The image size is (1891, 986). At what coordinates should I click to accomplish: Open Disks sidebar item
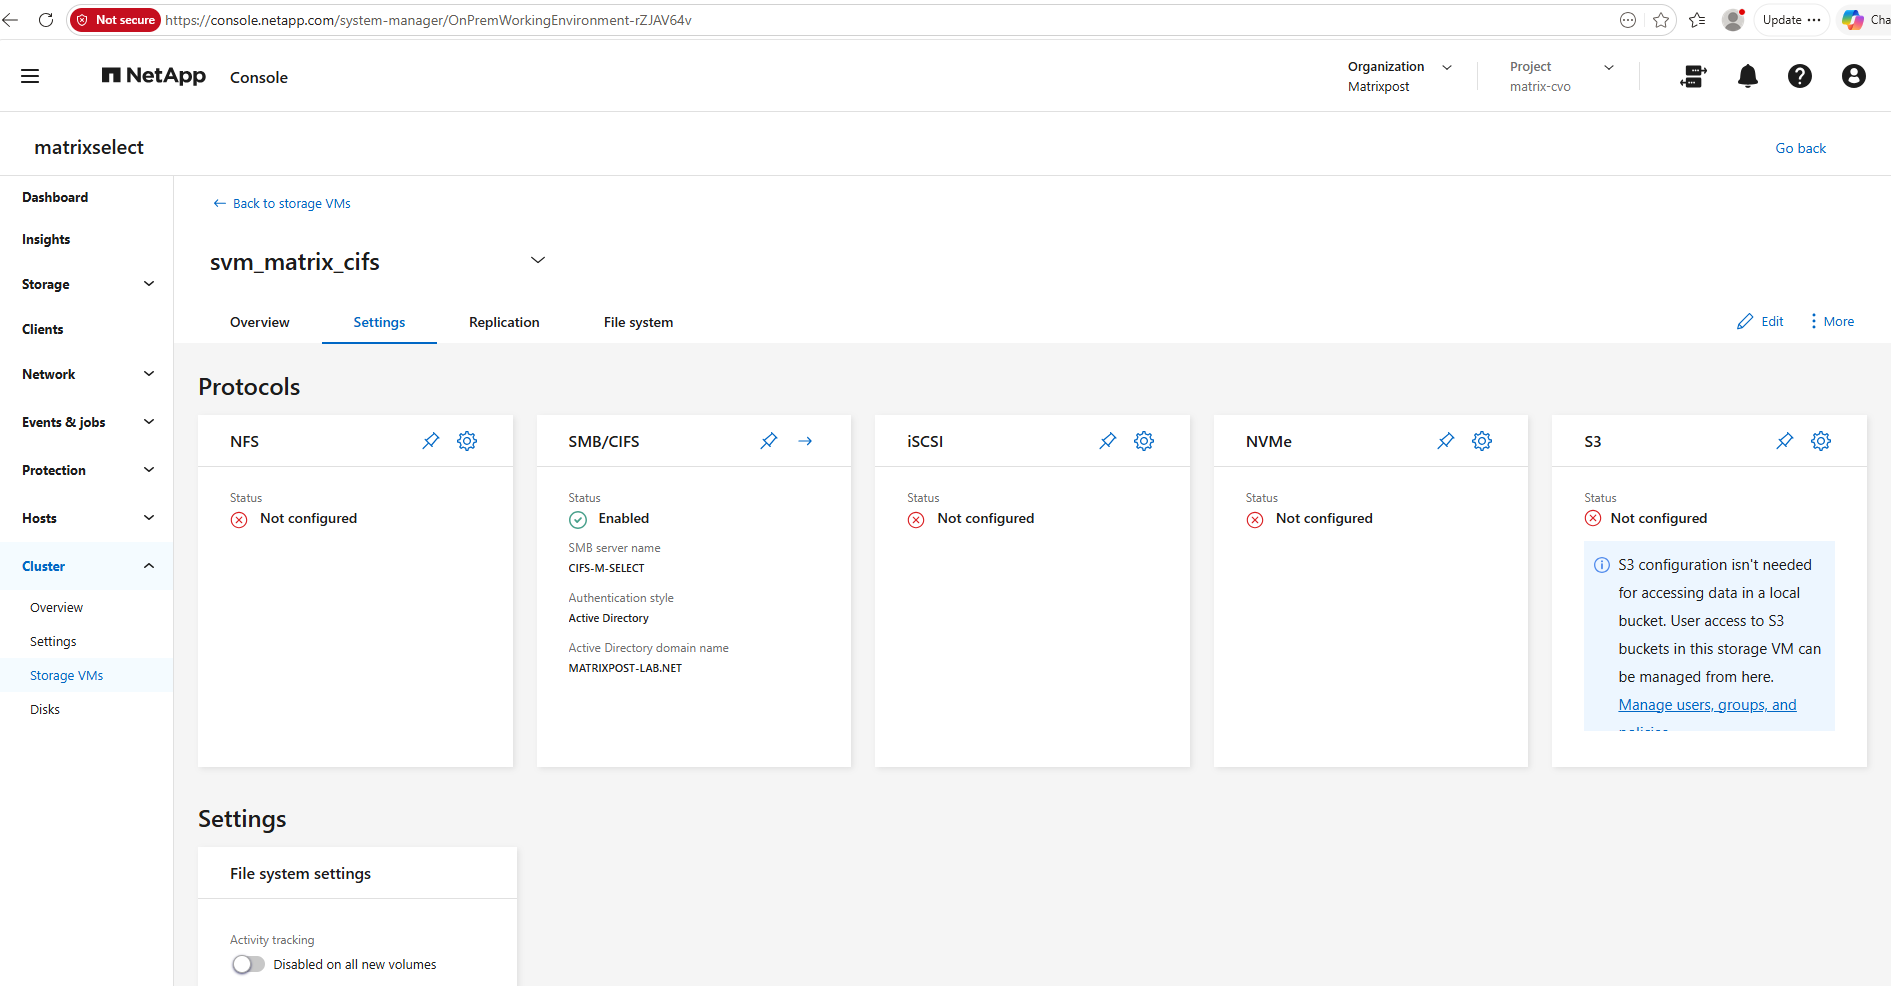click(45, 709)
